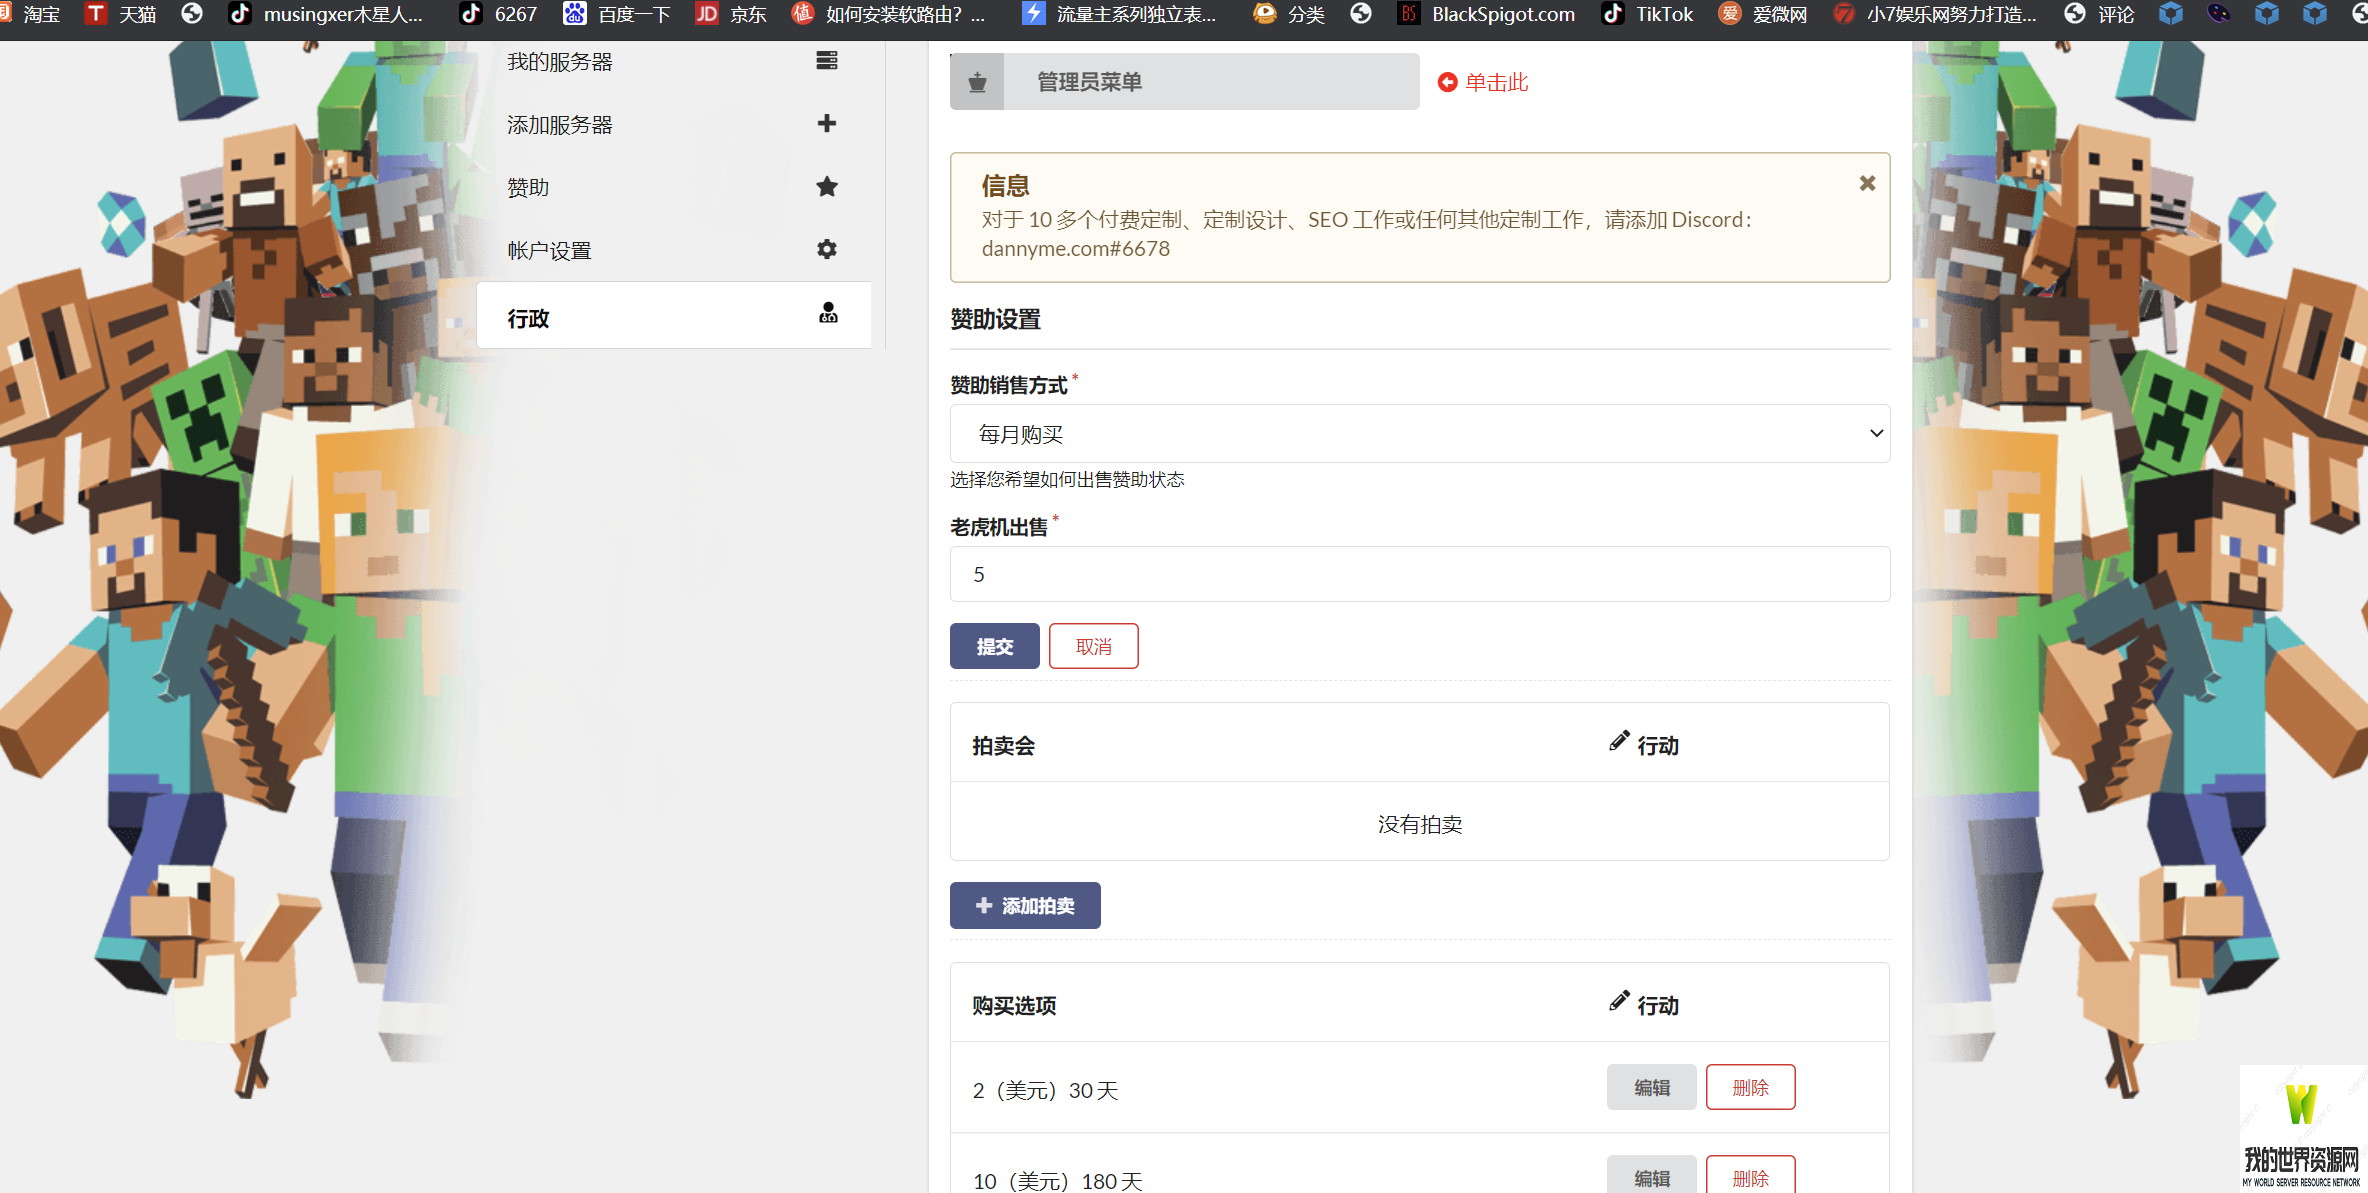Click the pencil icon in 拍卖会 header

pos(1619,742)
